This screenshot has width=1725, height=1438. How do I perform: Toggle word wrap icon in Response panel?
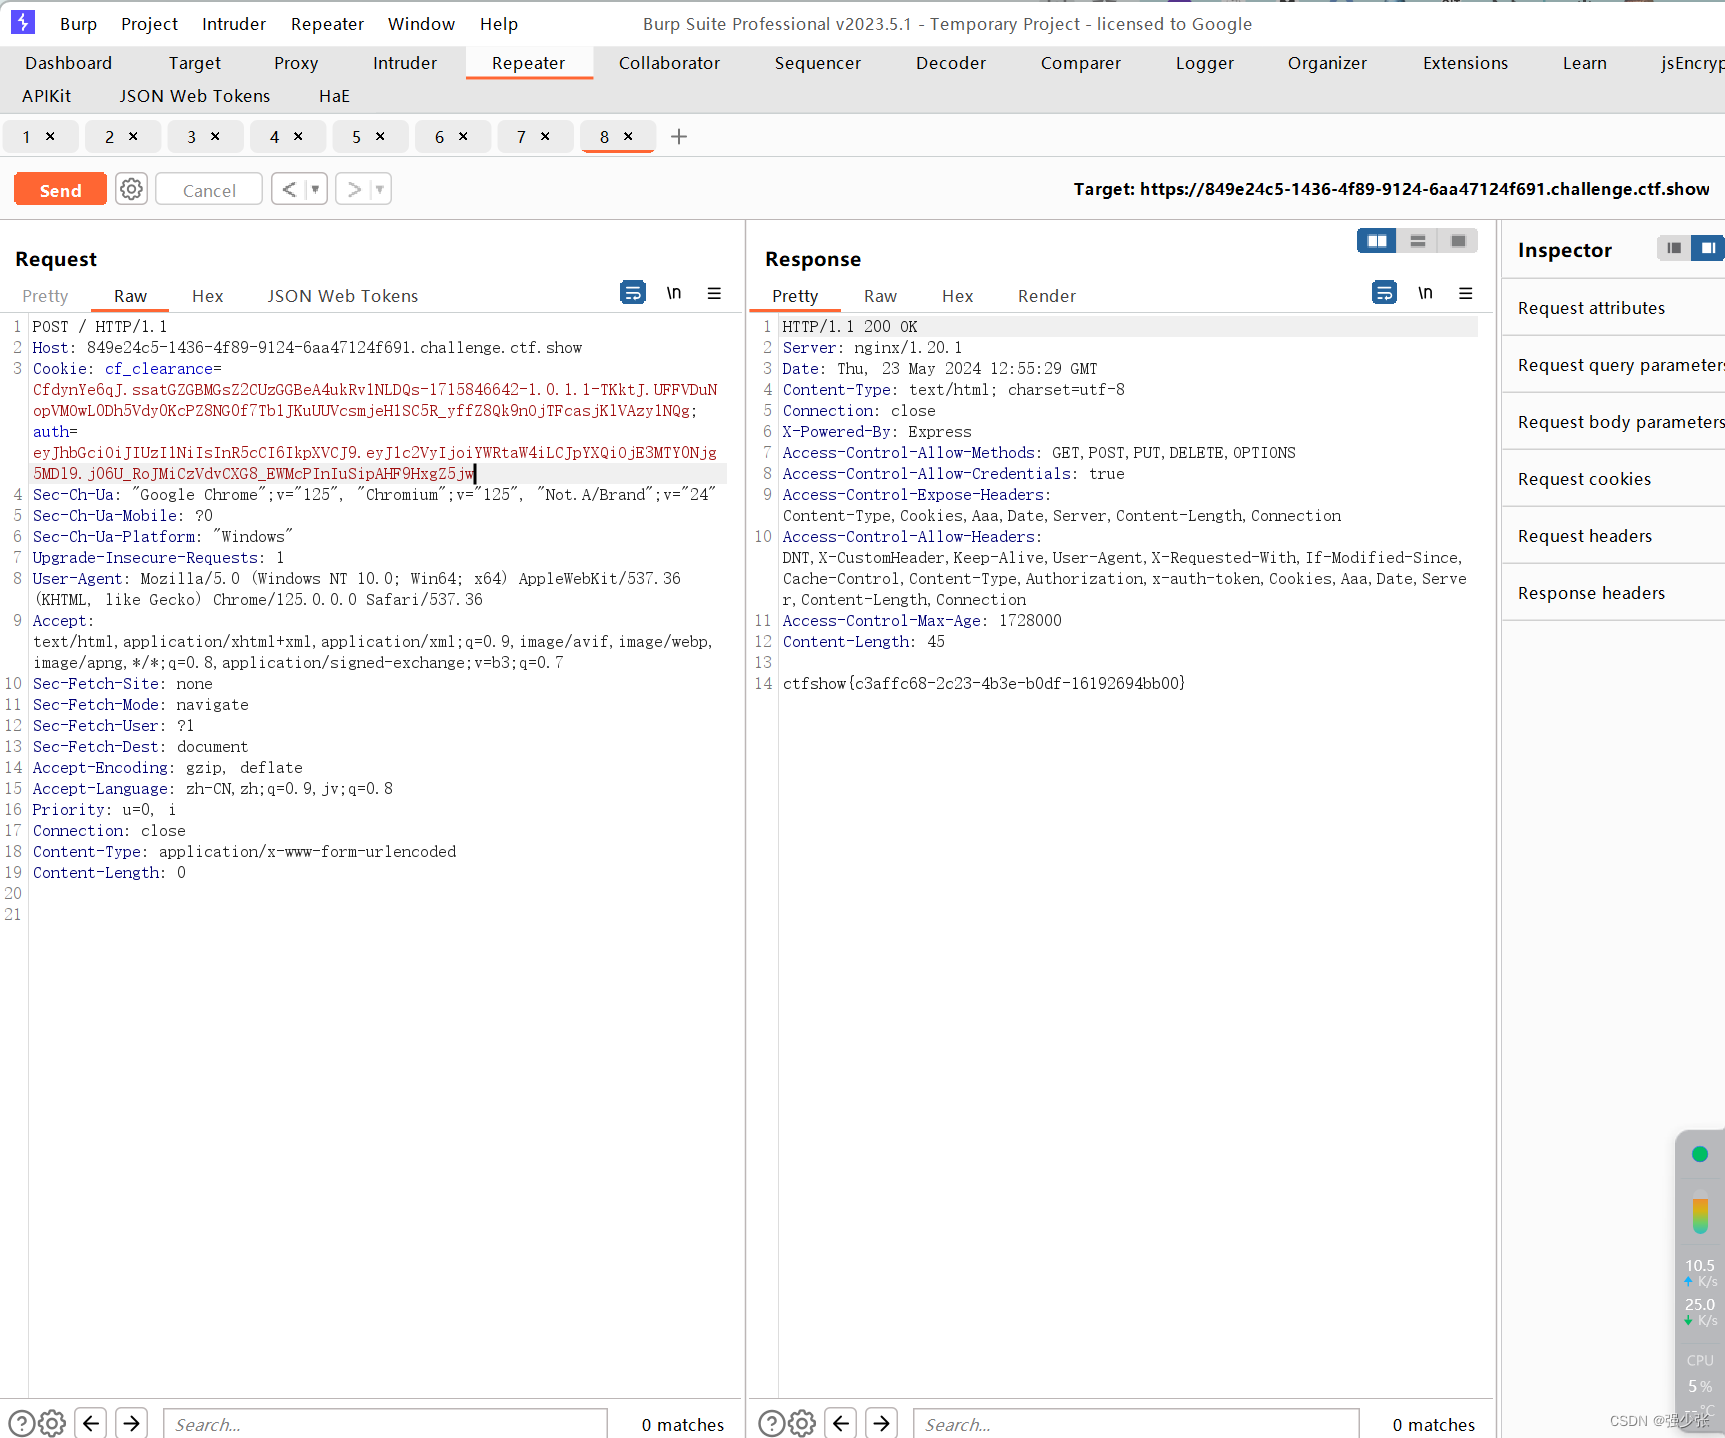click(x=1384, y=292)
